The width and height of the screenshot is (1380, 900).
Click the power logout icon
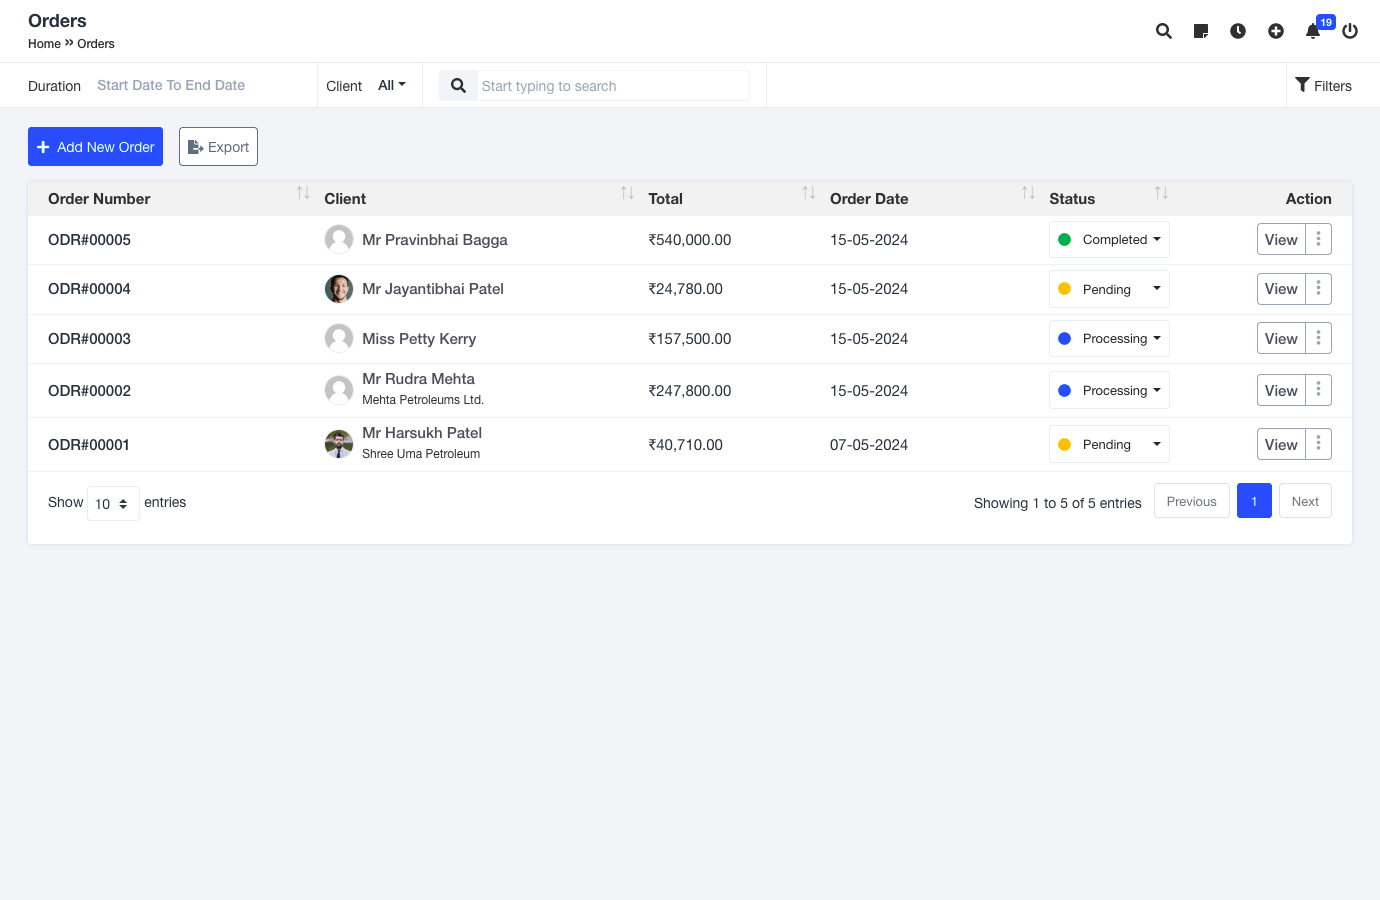click(x=1350, y=31)
